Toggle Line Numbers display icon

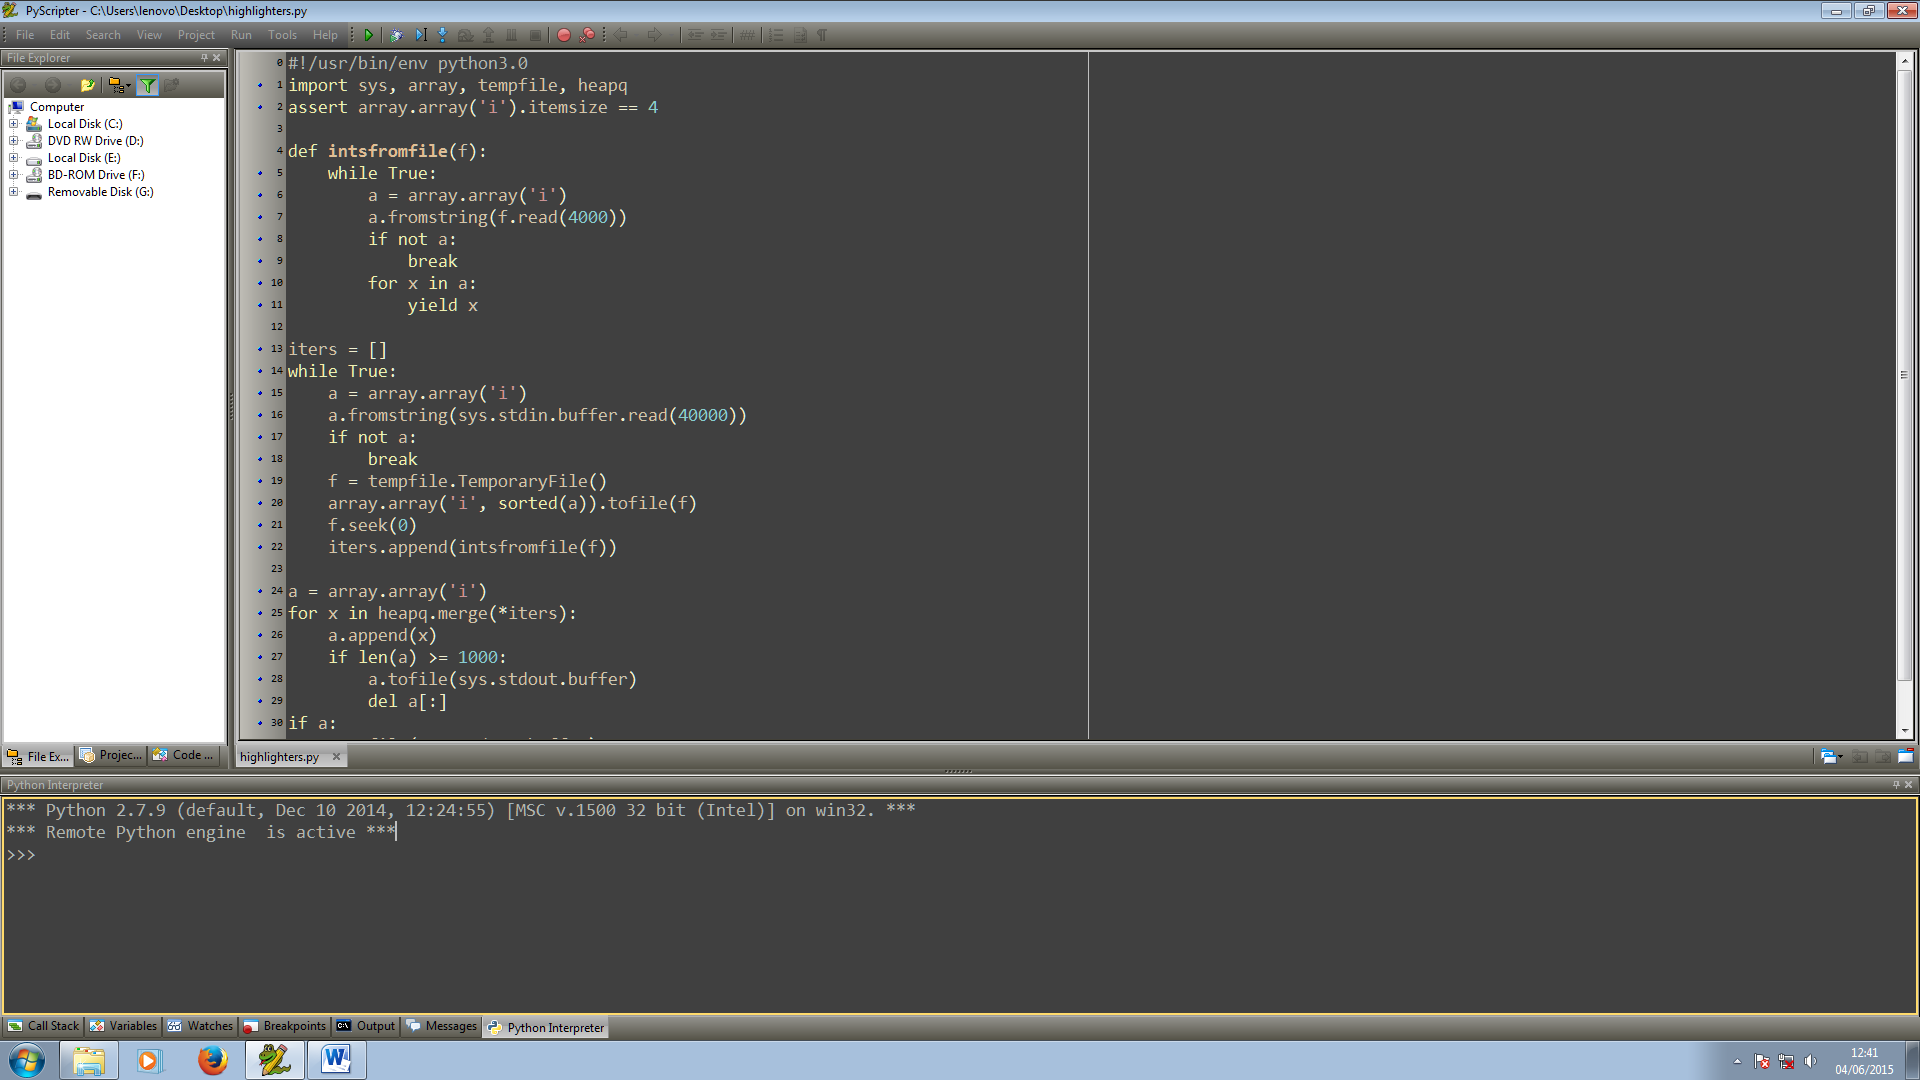776,35
